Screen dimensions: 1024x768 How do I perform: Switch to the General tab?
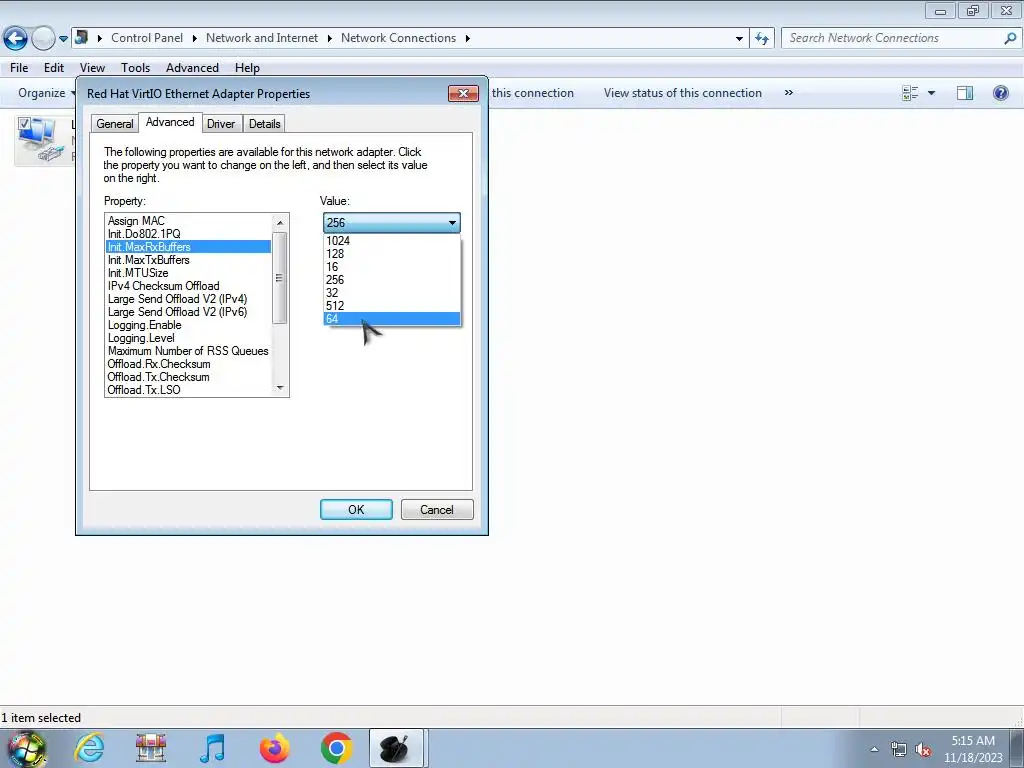click(115, 123)
